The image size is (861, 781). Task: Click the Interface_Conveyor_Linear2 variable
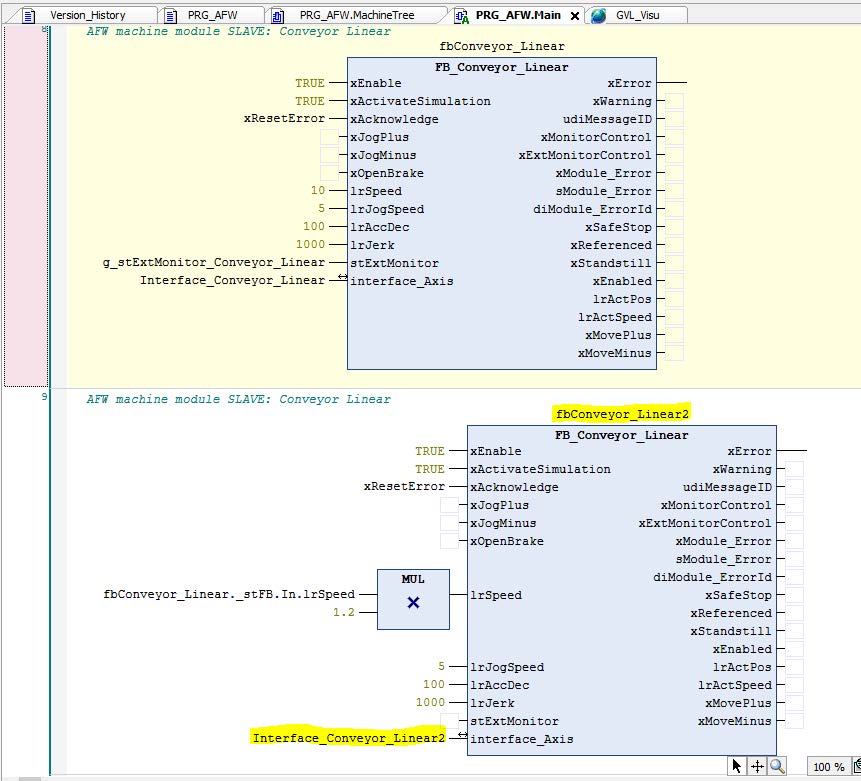click(348, 738)
